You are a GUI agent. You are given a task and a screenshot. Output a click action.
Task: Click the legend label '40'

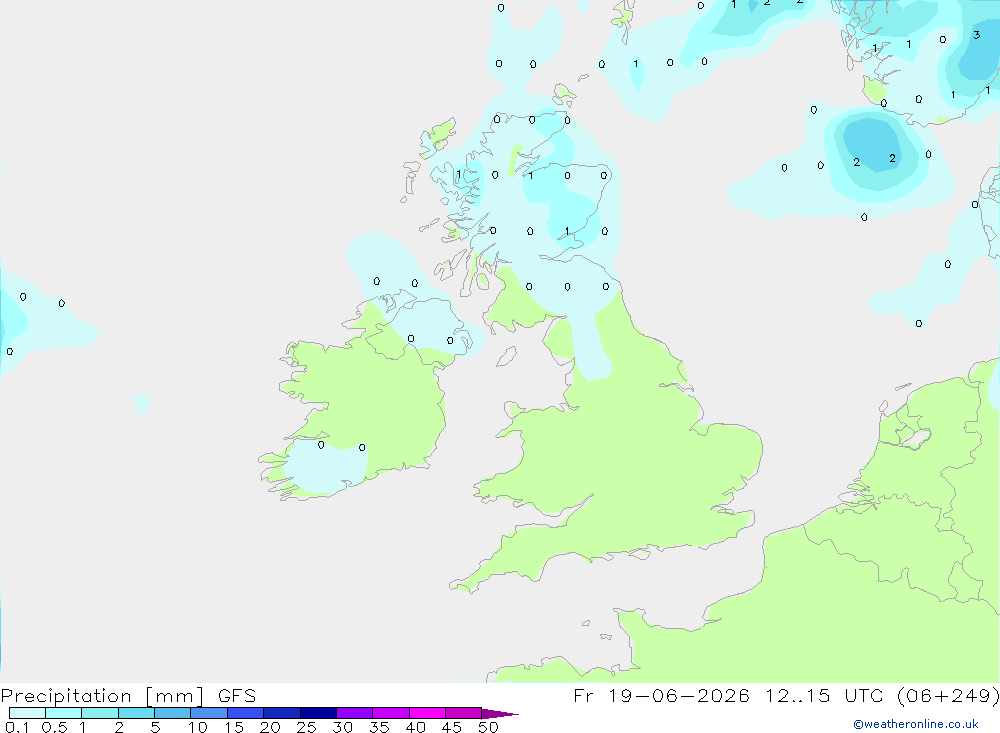point(415,727)
